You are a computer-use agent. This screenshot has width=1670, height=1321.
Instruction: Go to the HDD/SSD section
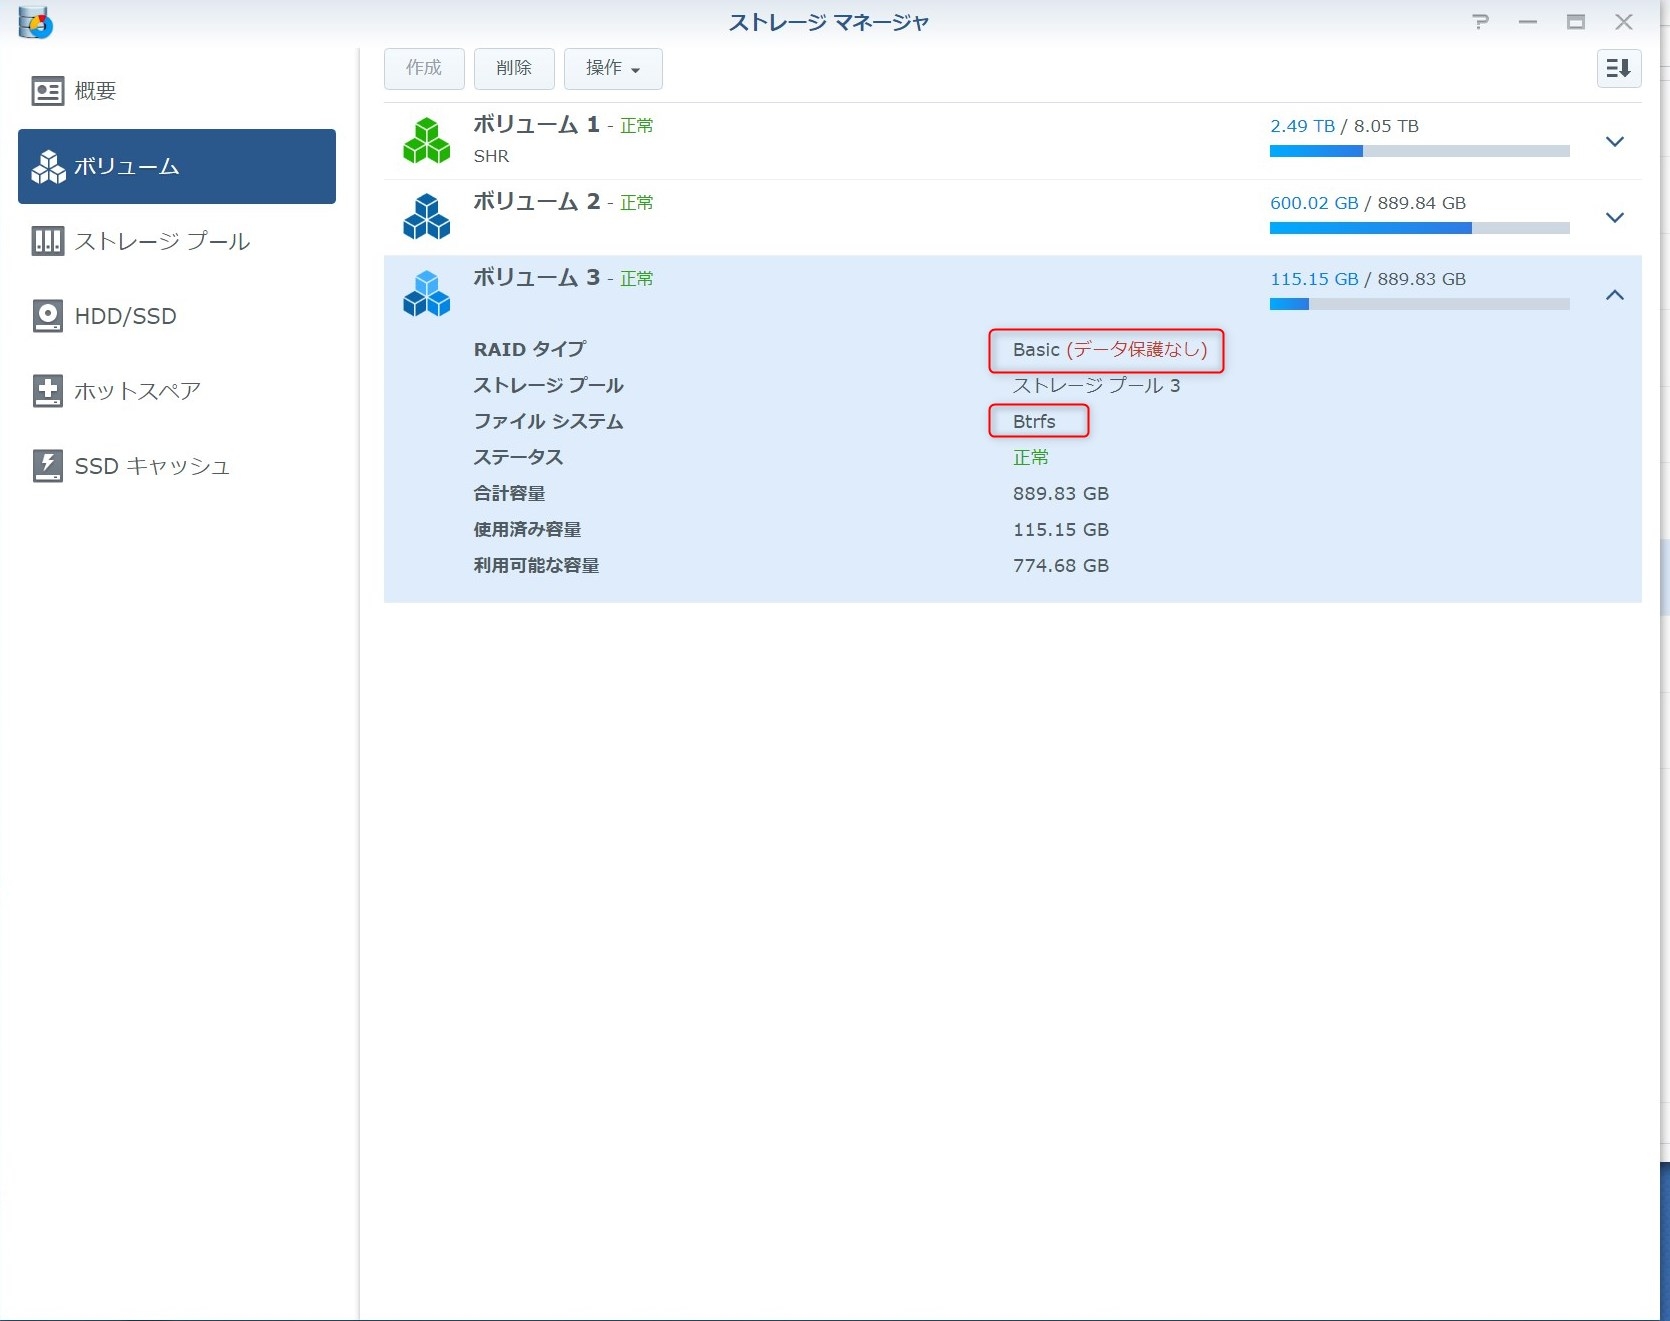(125, 316)
